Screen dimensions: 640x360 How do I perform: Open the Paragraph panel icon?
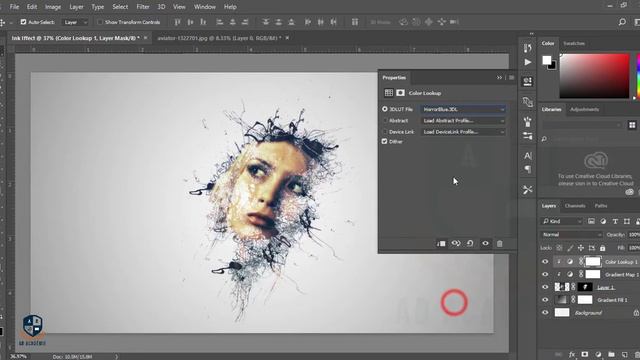coord(527,169)
